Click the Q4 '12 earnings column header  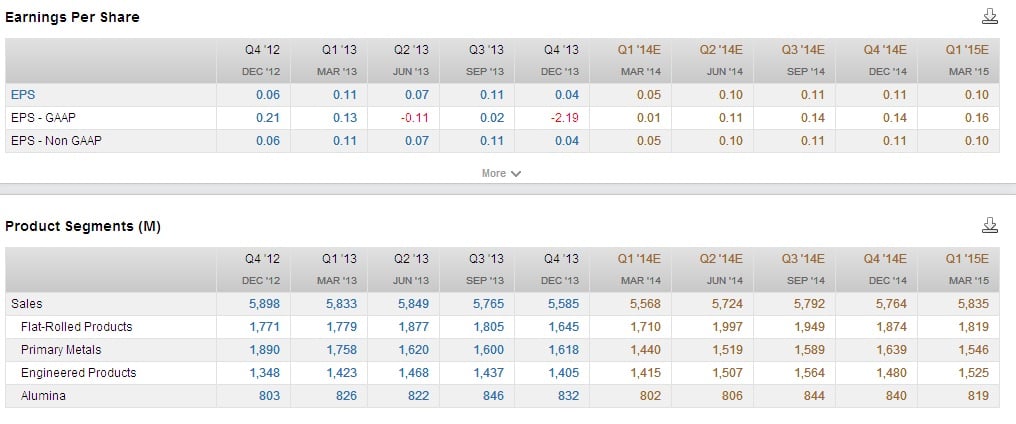(262, 49)
